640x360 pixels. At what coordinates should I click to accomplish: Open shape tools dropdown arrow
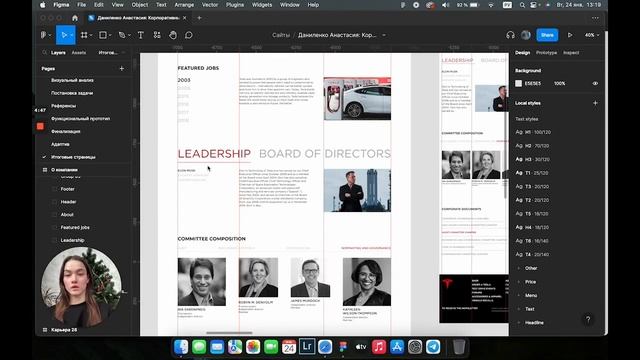110,36
